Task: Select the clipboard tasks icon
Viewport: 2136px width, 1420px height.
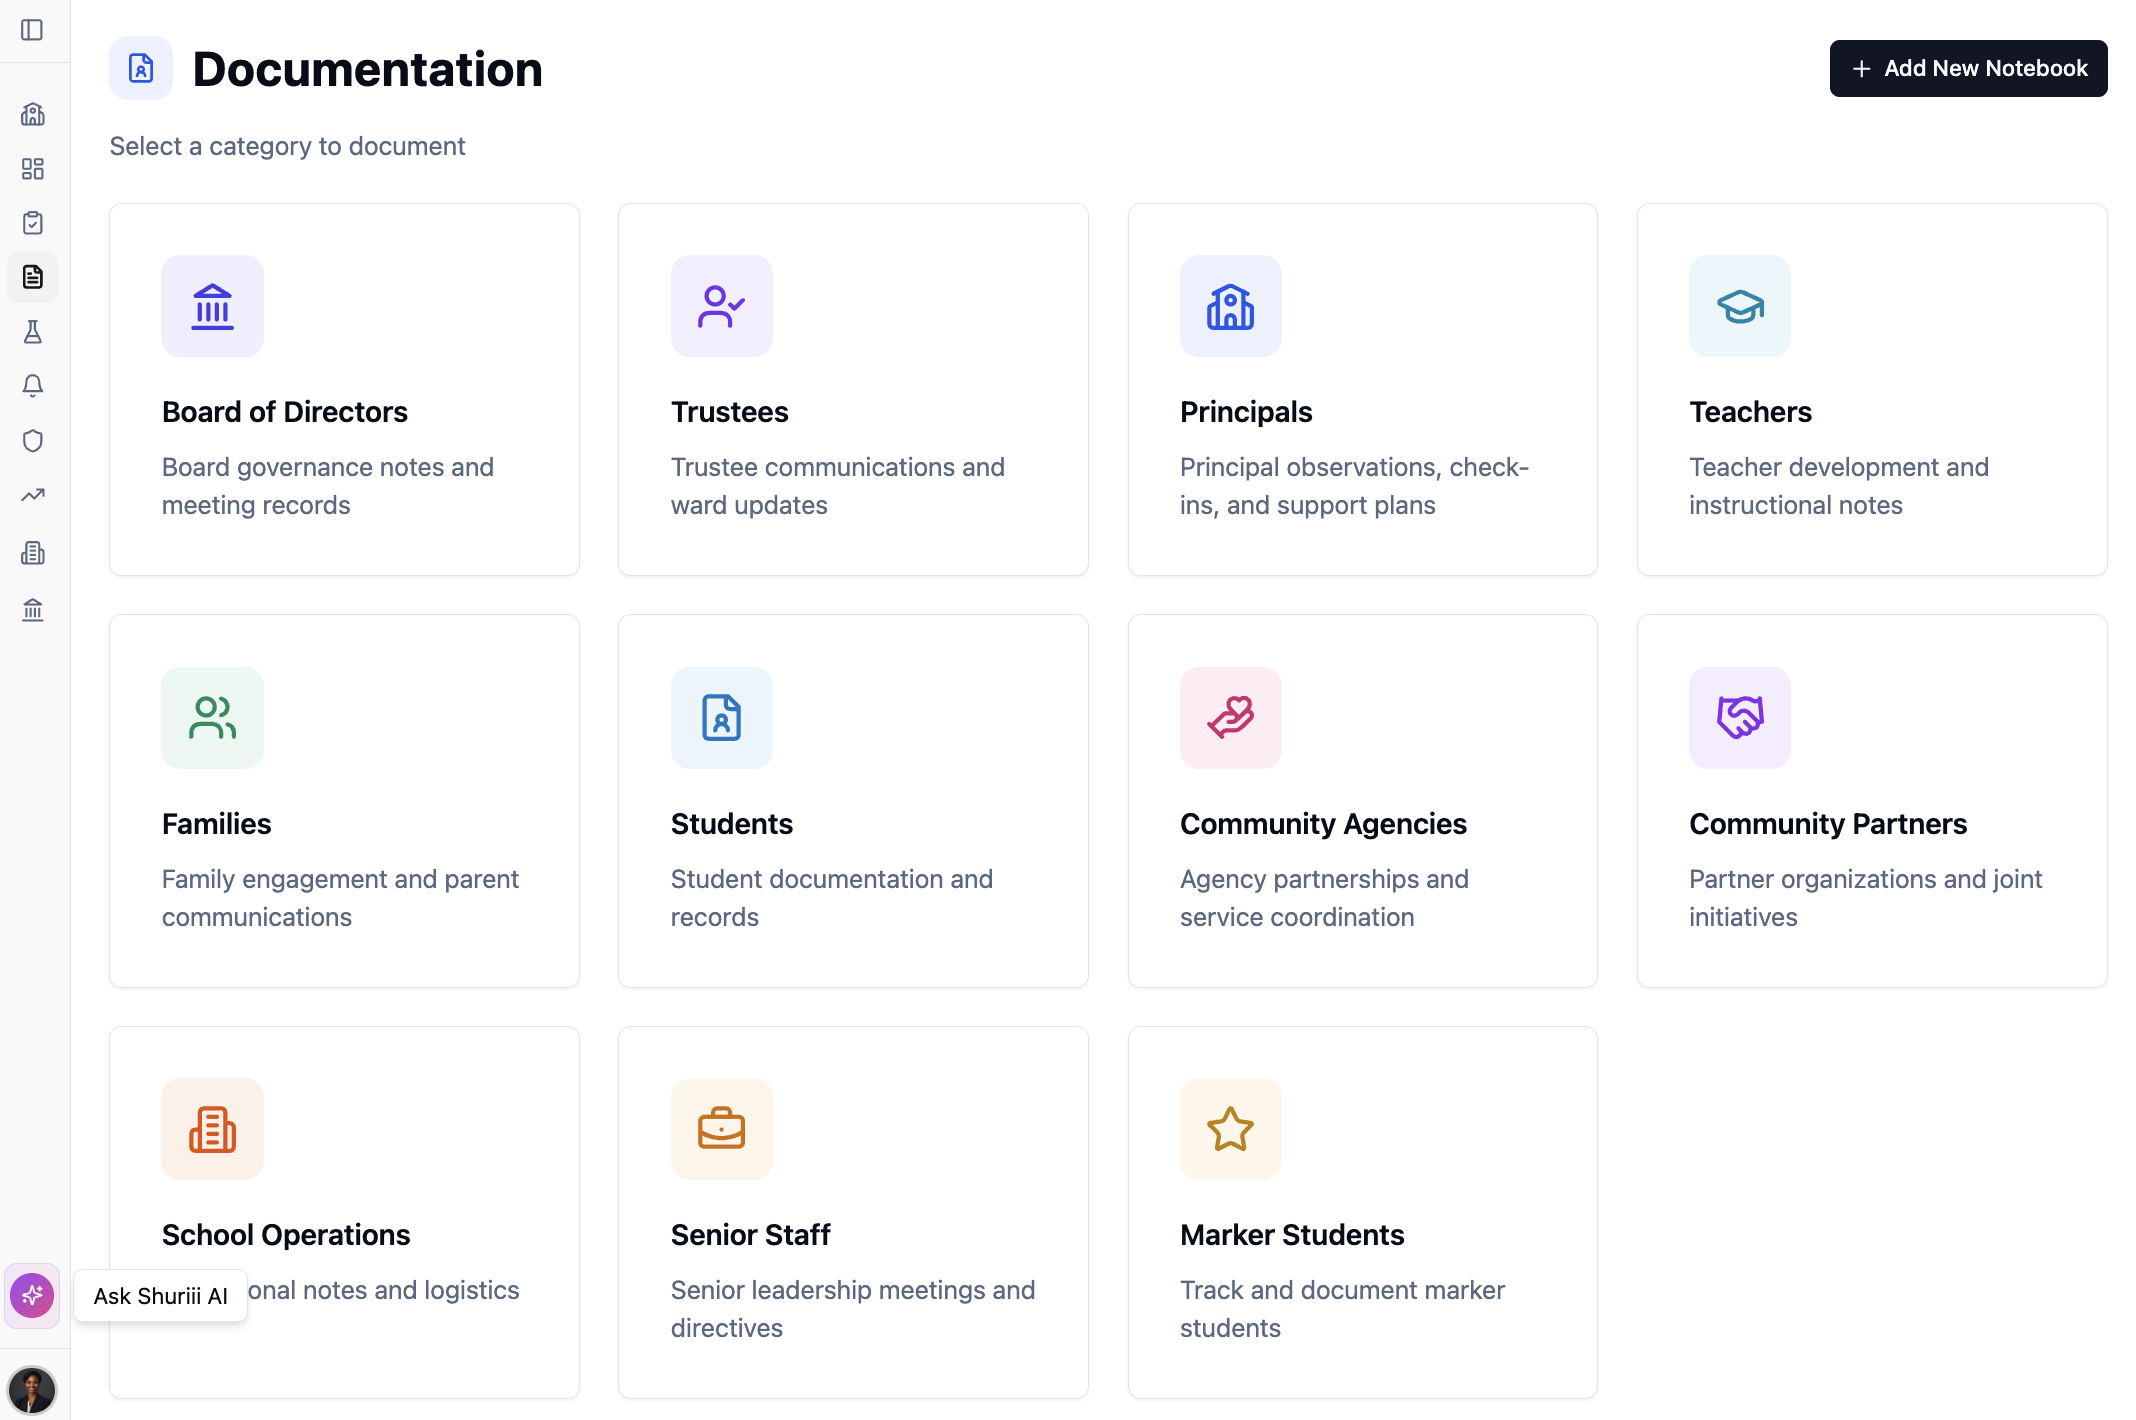Action: click(33, 222)
